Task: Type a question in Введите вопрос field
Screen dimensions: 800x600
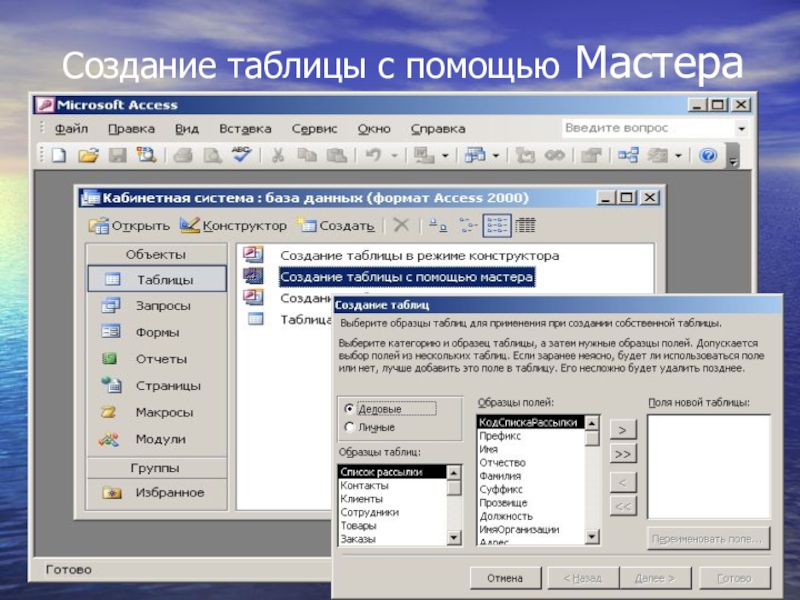Action: [x=648, y=128]
